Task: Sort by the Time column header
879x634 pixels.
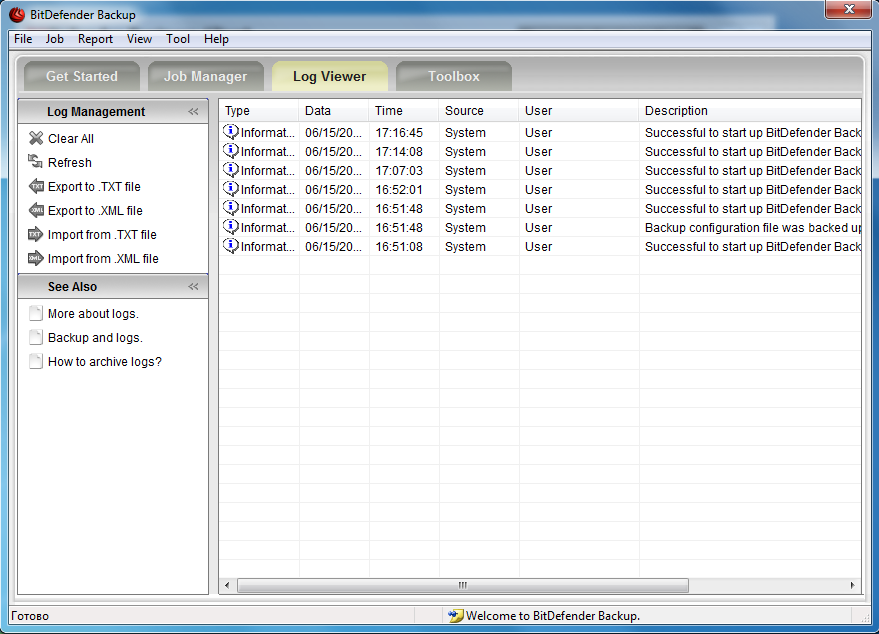Action: click(404, 111)
